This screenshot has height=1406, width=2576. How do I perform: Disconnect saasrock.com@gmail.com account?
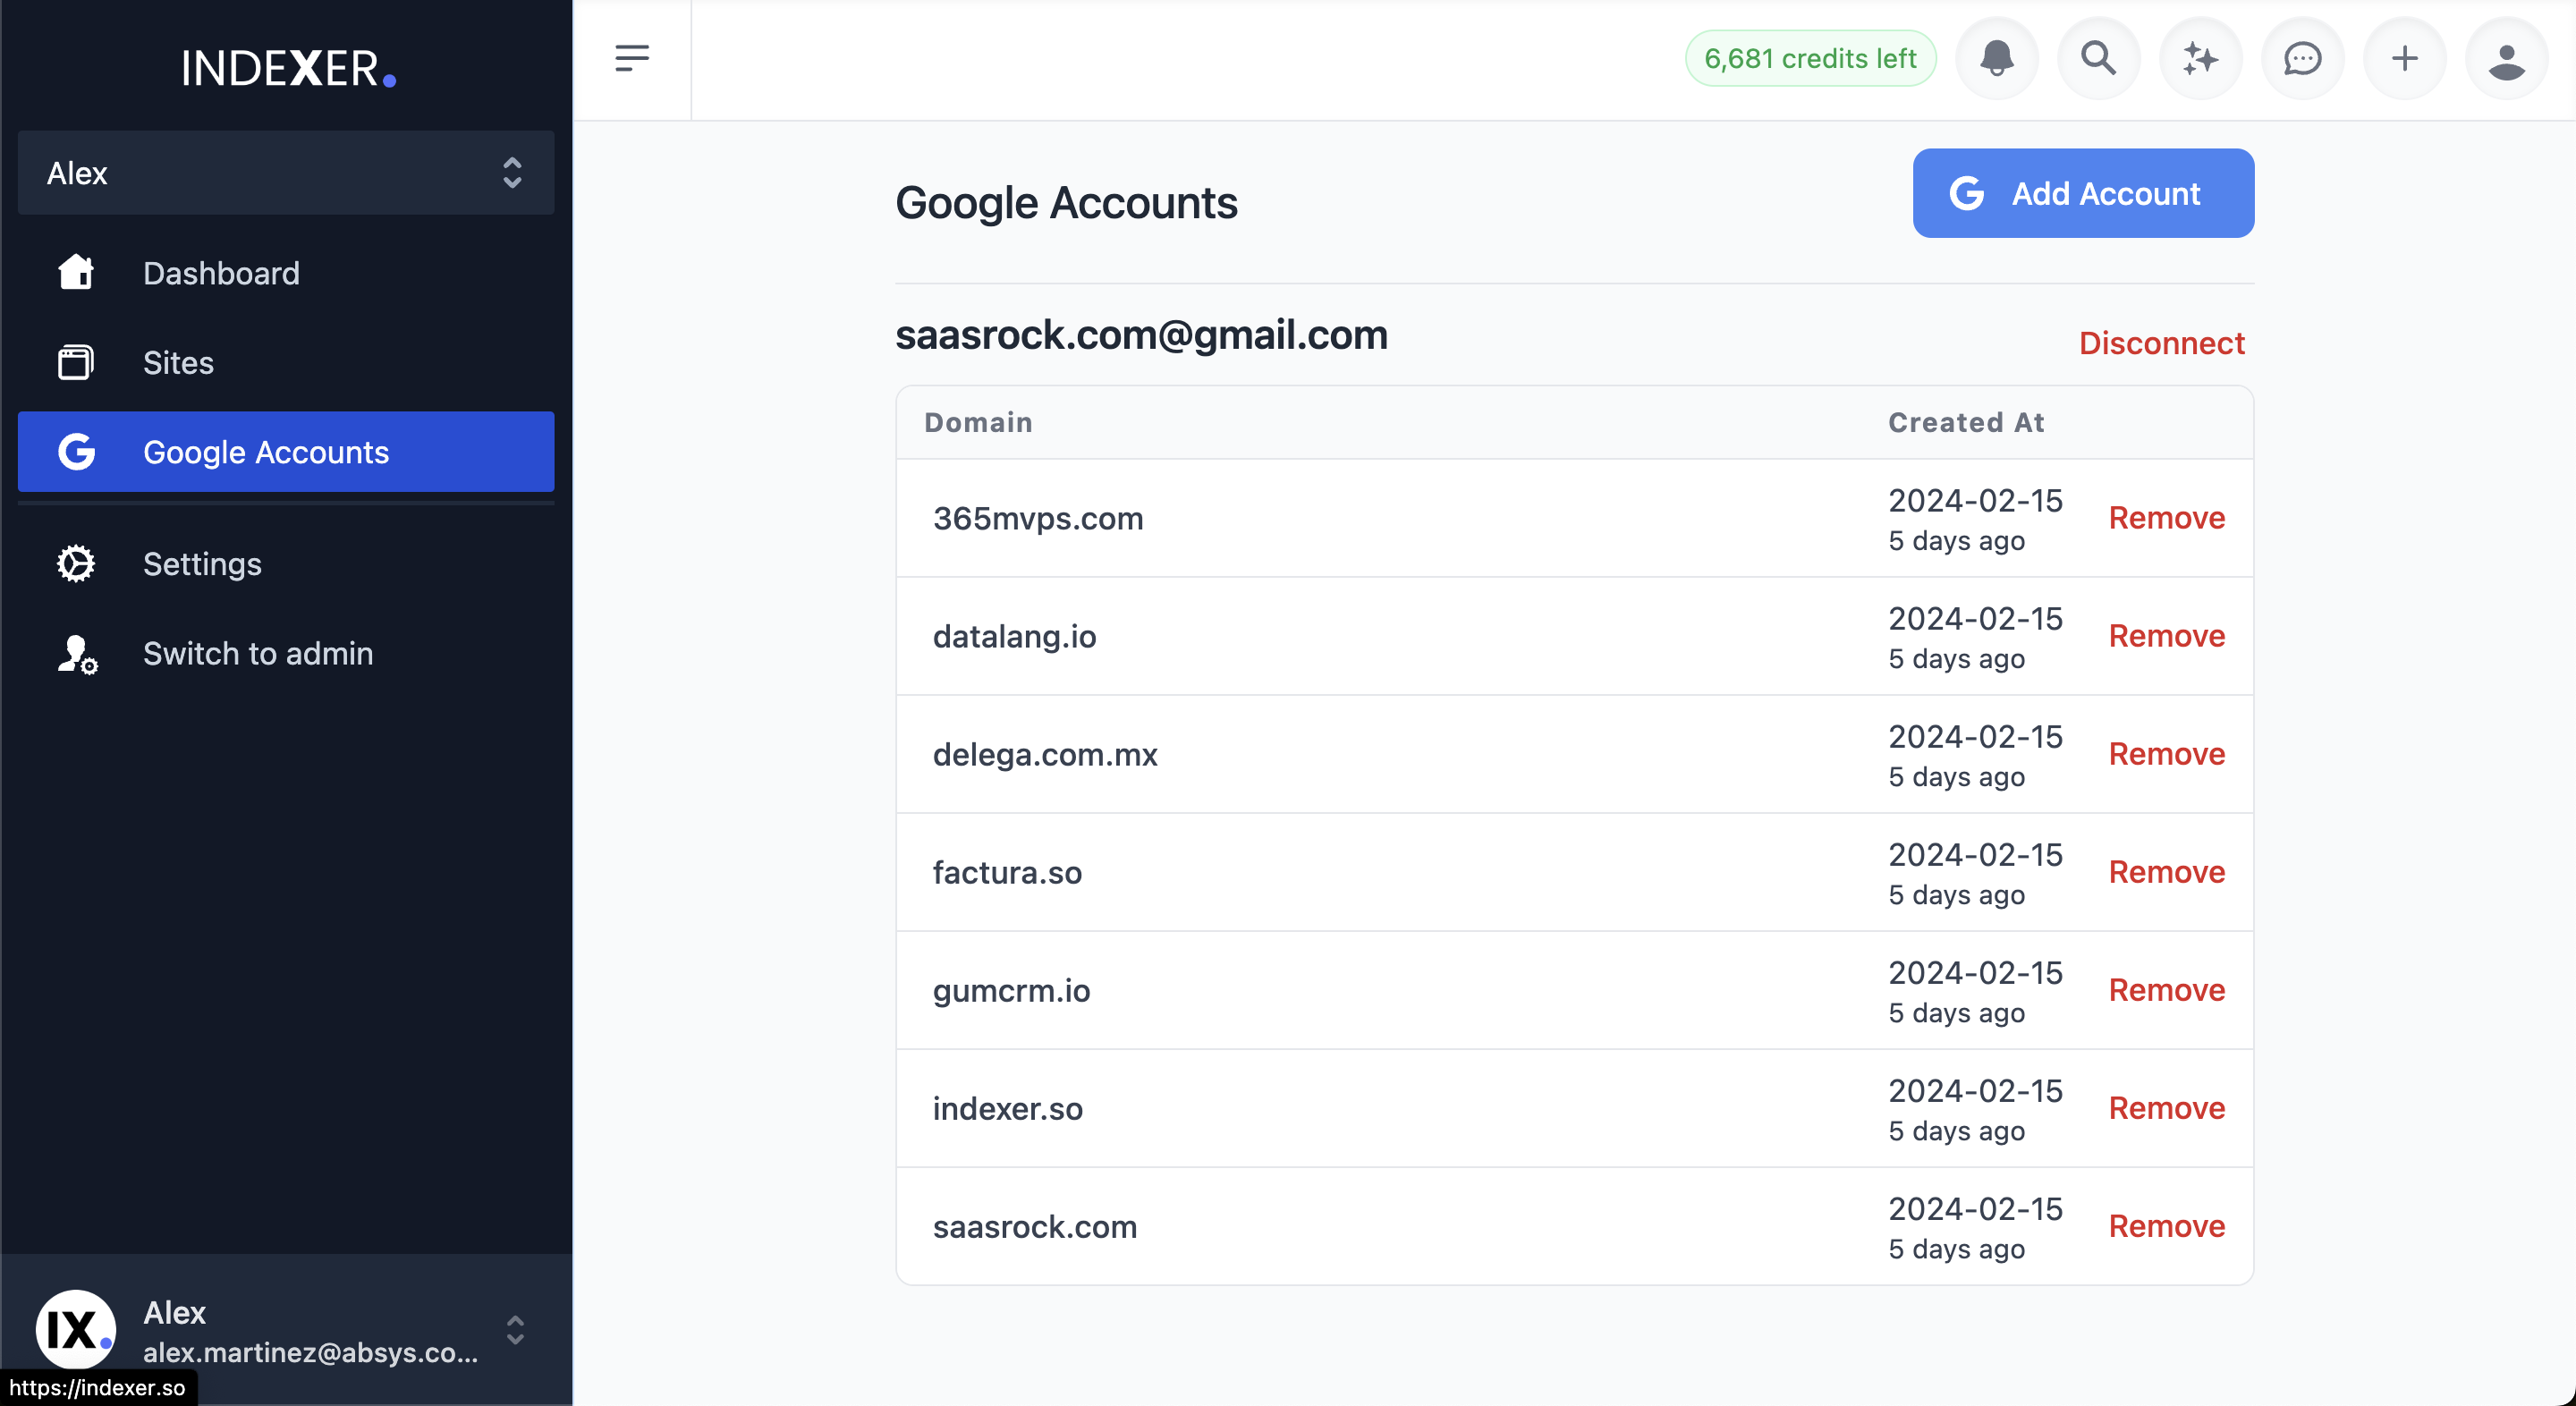[2162, 343]
